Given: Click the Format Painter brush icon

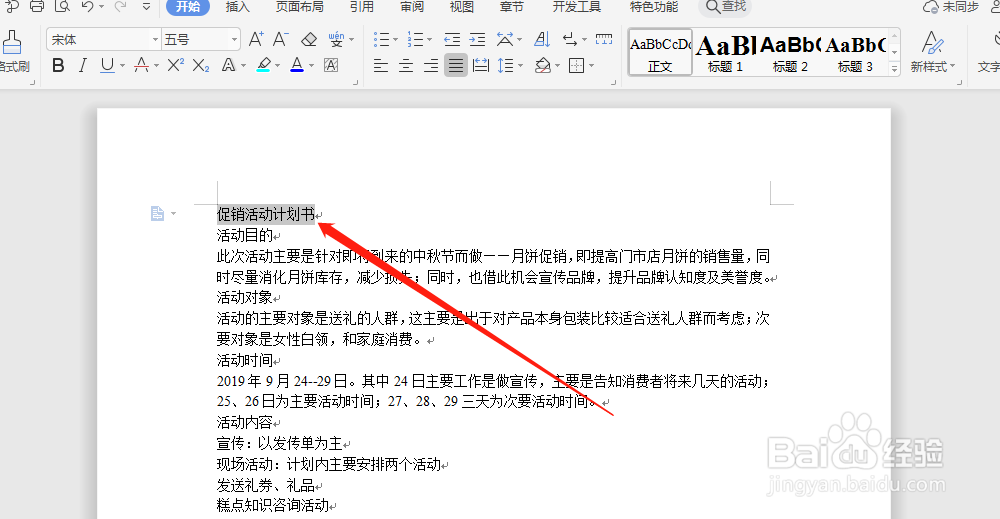Looking at the screenshot, I should coord(11,43).
